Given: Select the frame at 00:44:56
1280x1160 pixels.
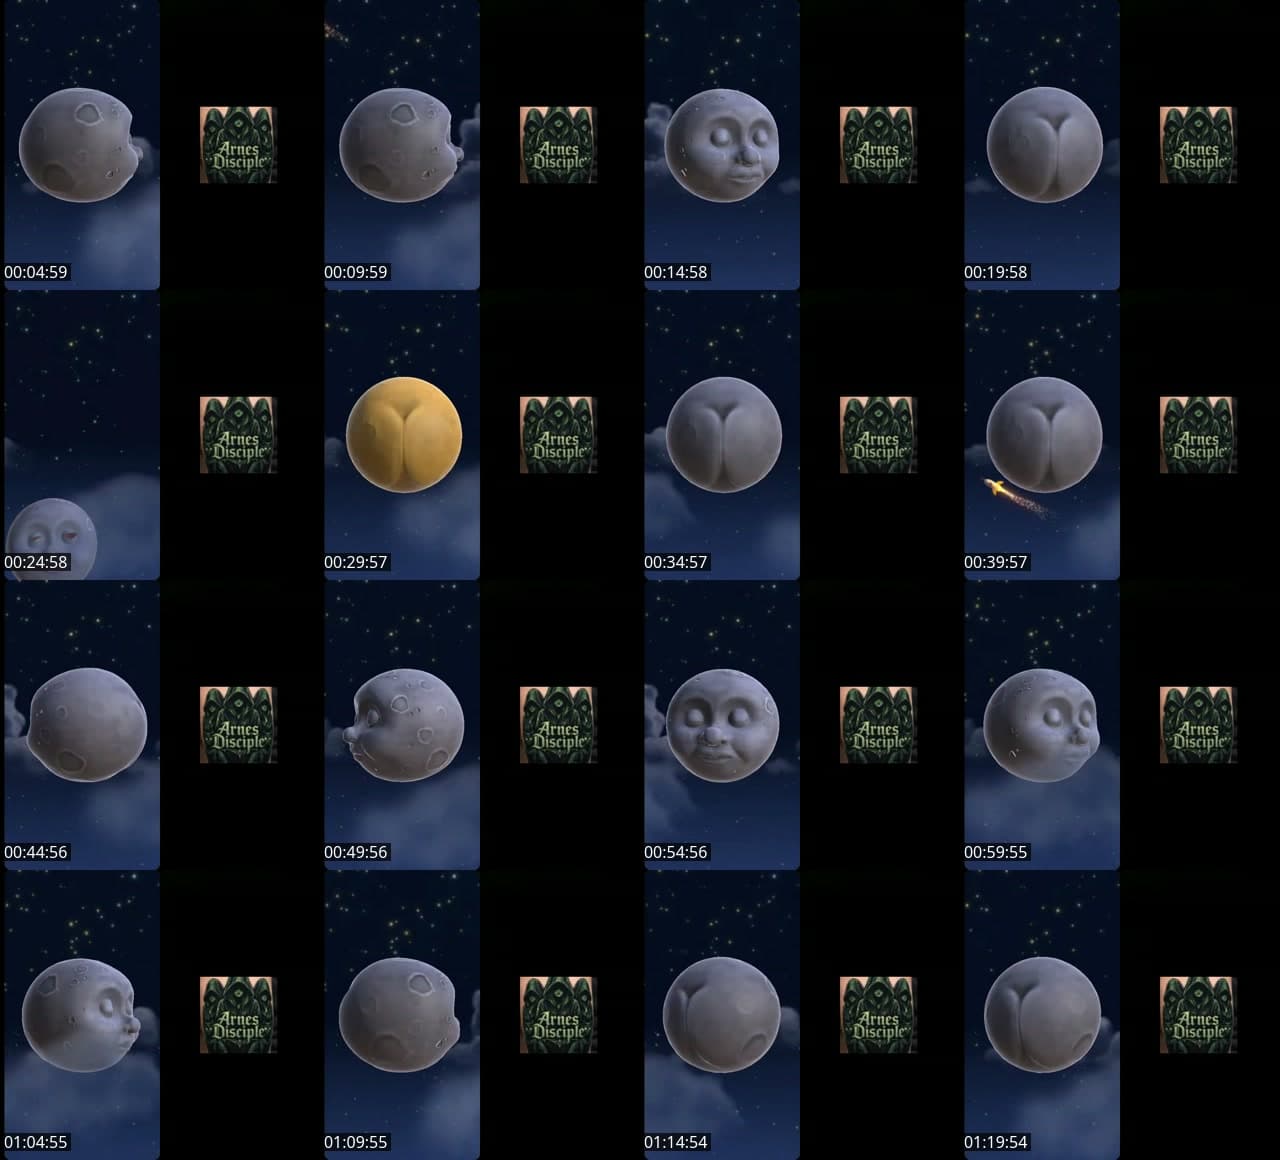Looking at the screenshot, I should (x=82, y=725).
